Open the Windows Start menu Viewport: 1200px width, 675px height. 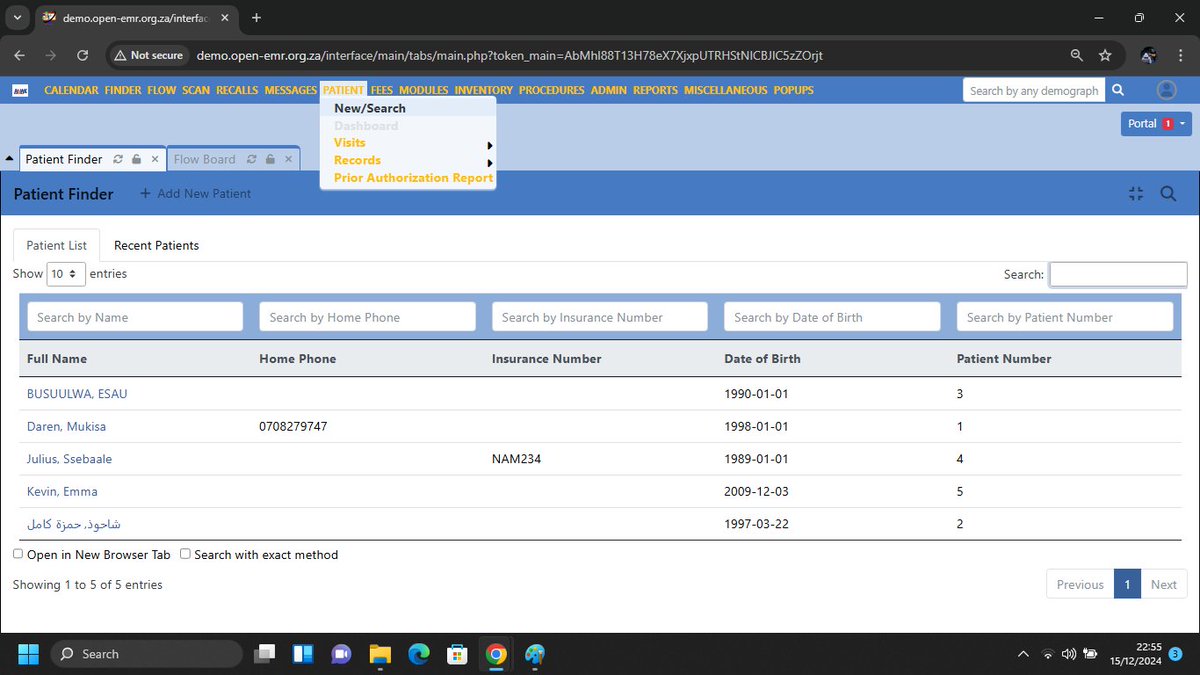pyautogui.click(x=28, y=654)
